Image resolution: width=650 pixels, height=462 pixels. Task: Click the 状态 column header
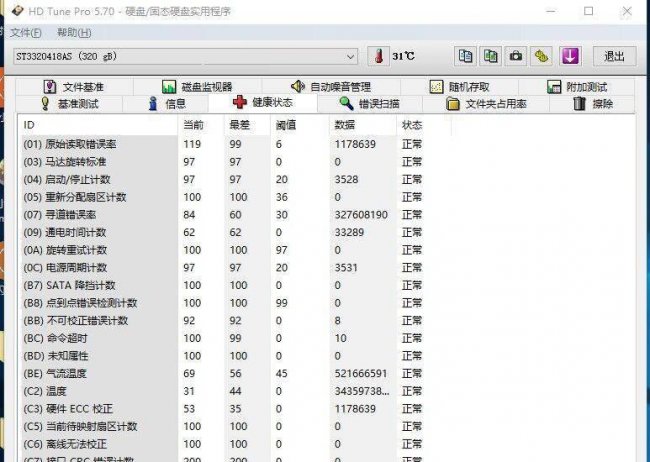(424, 125)
